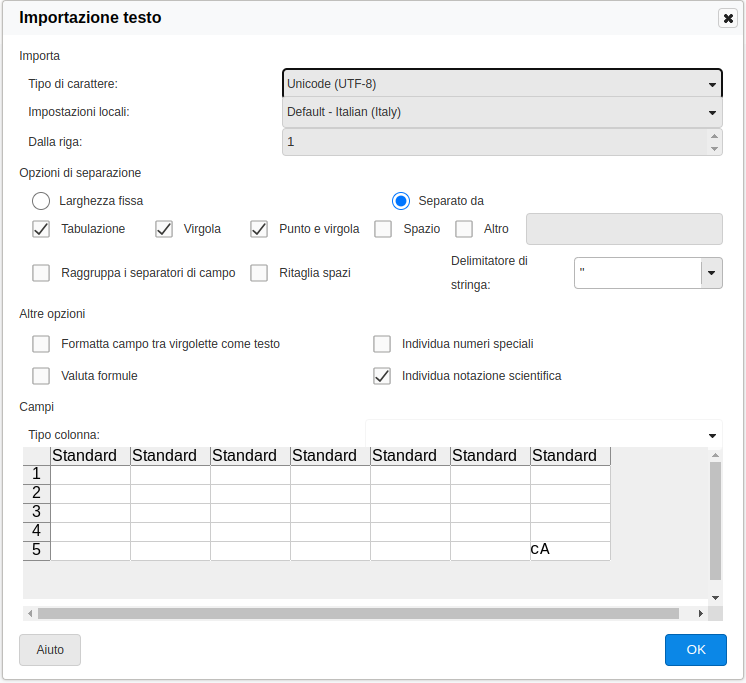
Task: Close the Importazione testo dialog
Action: pos(728,18)
